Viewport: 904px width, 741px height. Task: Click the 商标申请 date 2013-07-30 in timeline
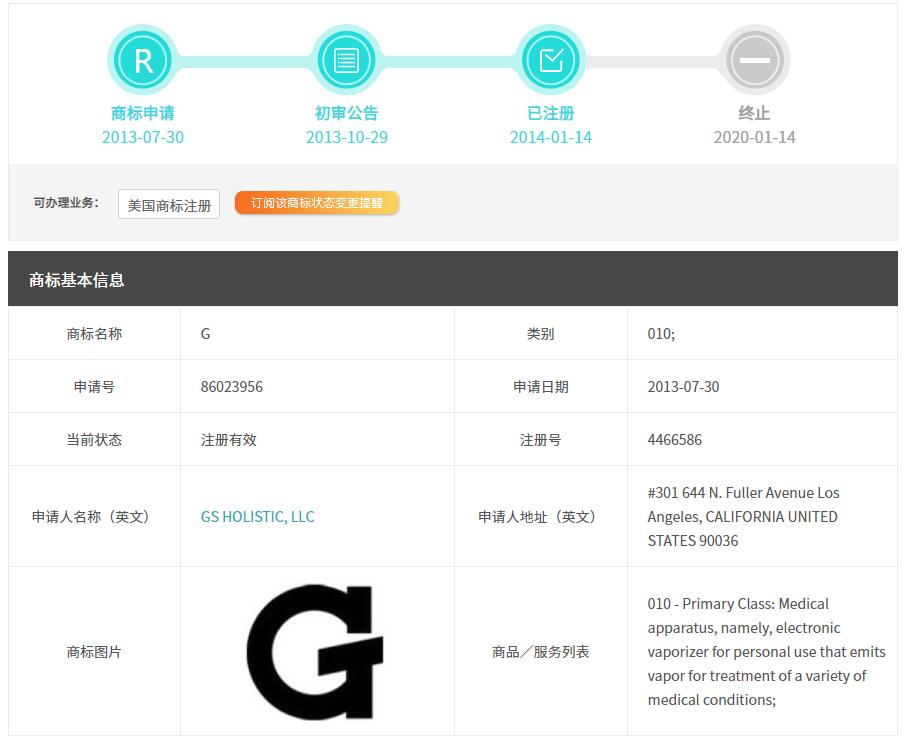(143, 138)
